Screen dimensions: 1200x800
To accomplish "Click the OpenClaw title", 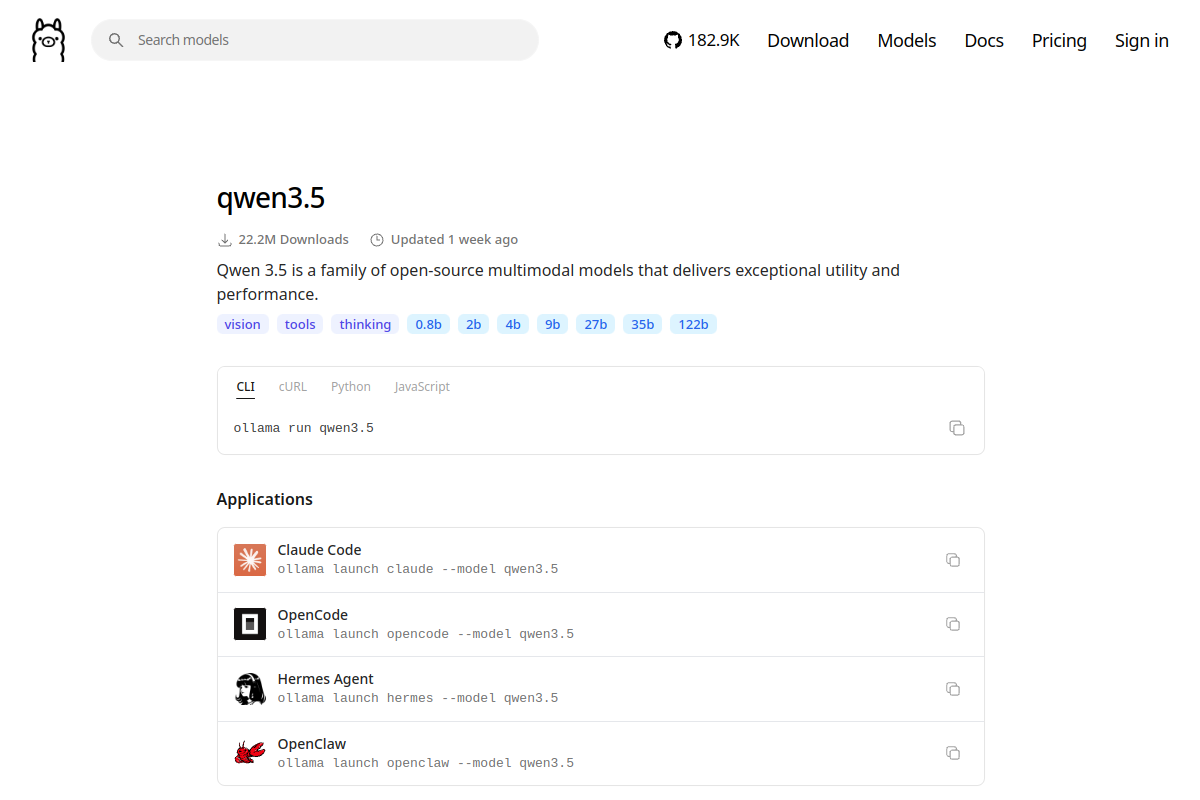I will (x=312, y=744).
